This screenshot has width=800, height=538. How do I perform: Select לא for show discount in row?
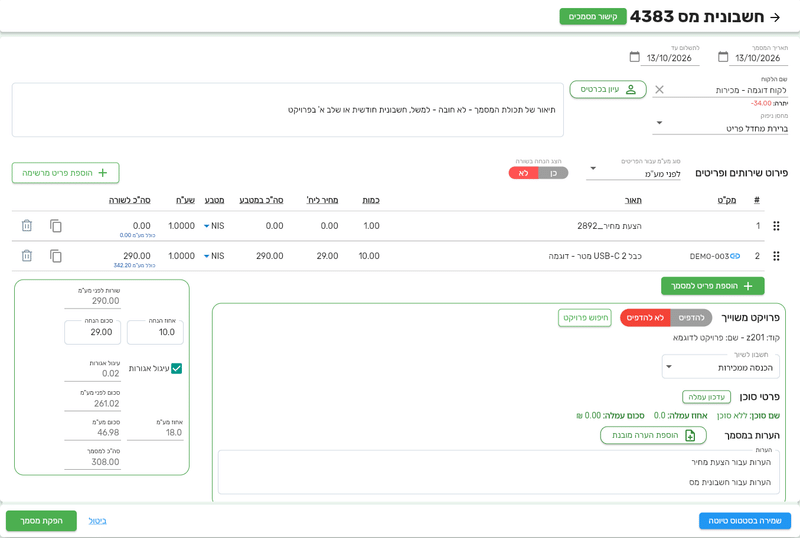click(523, 173)
